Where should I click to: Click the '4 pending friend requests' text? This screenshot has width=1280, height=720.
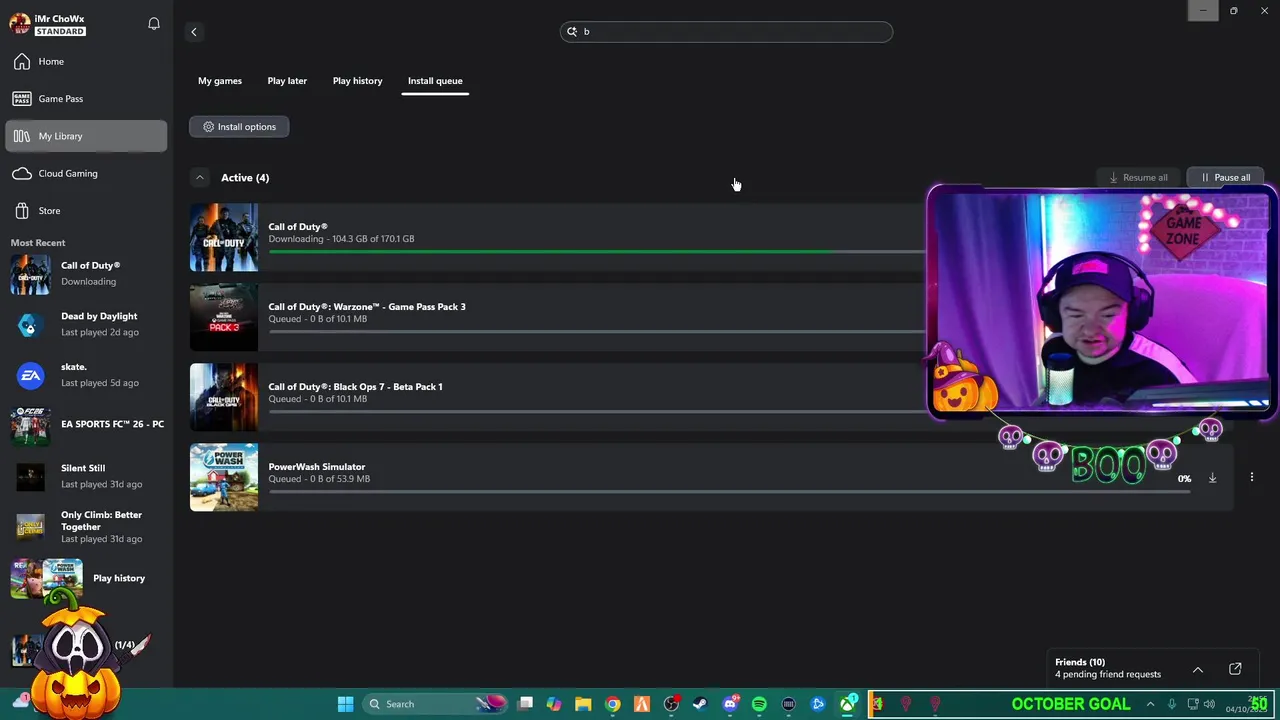1108,675
